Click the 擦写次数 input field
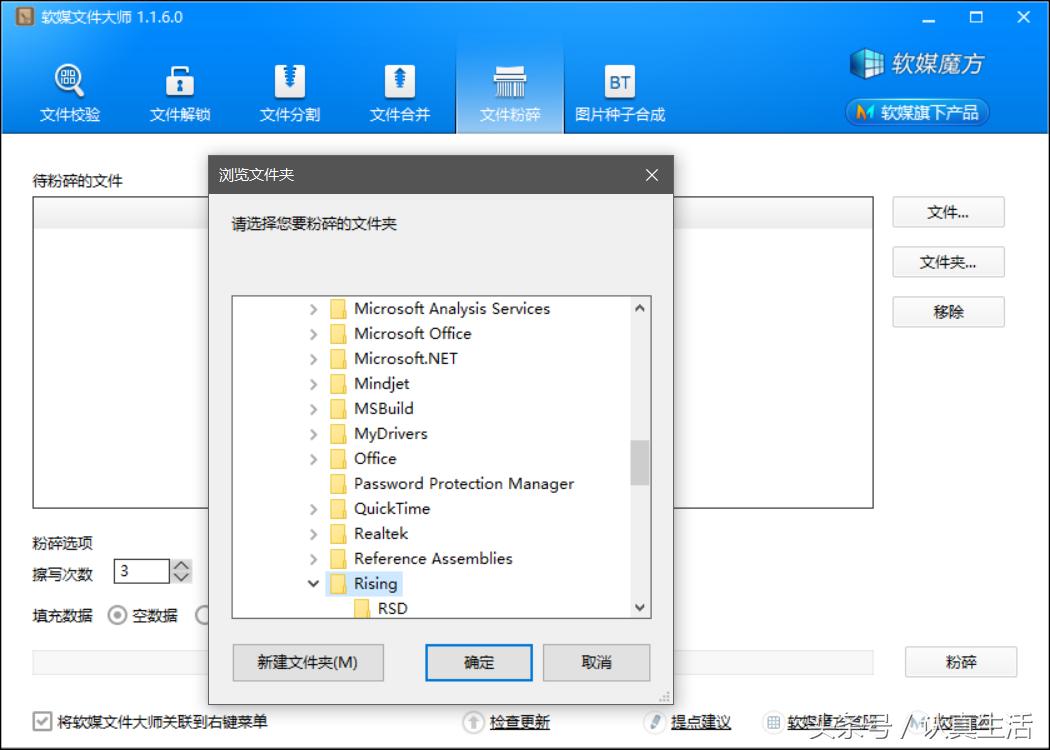 click(141, 571)
